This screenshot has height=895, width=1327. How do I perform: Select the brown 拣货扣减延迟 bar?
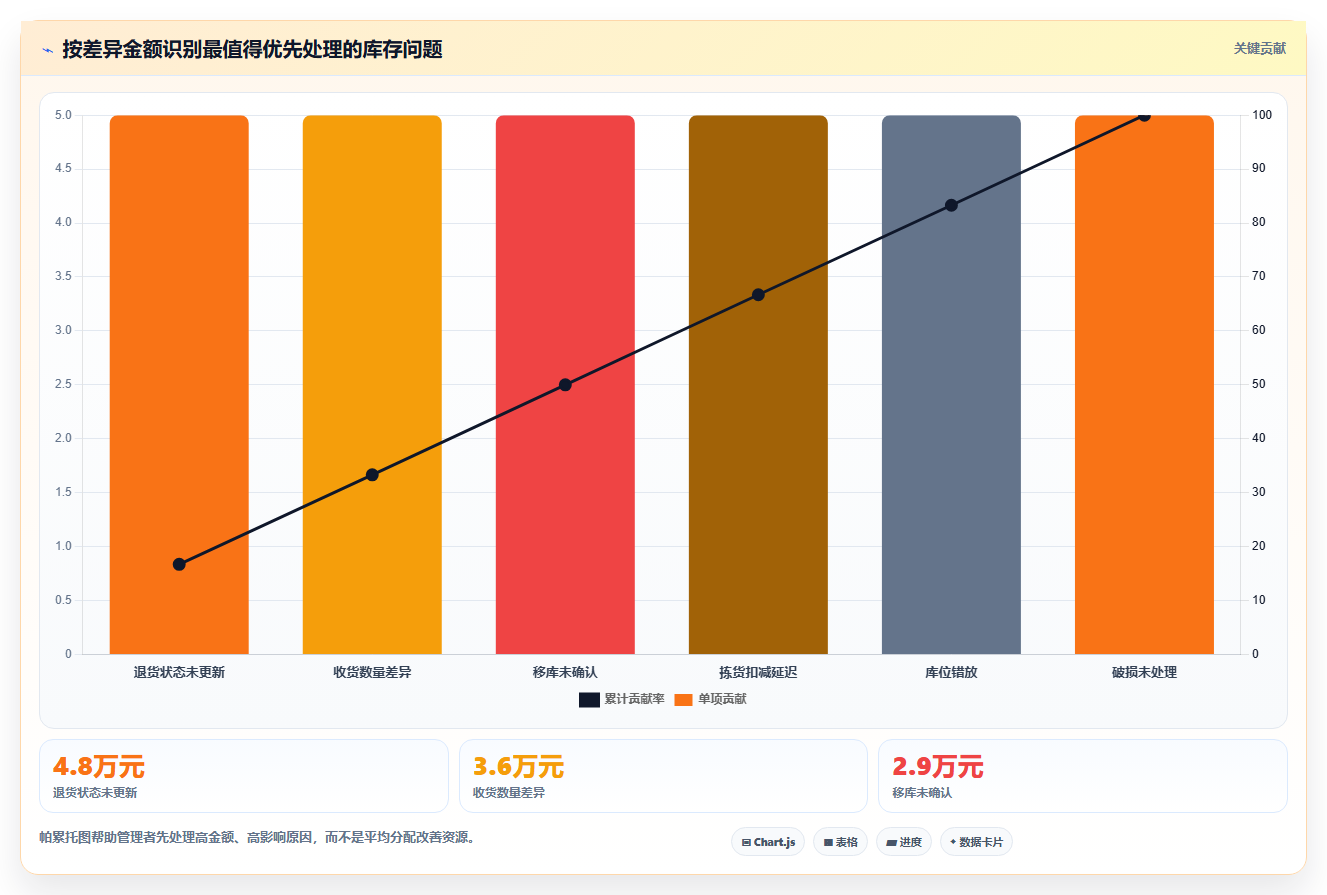(758, 384)
